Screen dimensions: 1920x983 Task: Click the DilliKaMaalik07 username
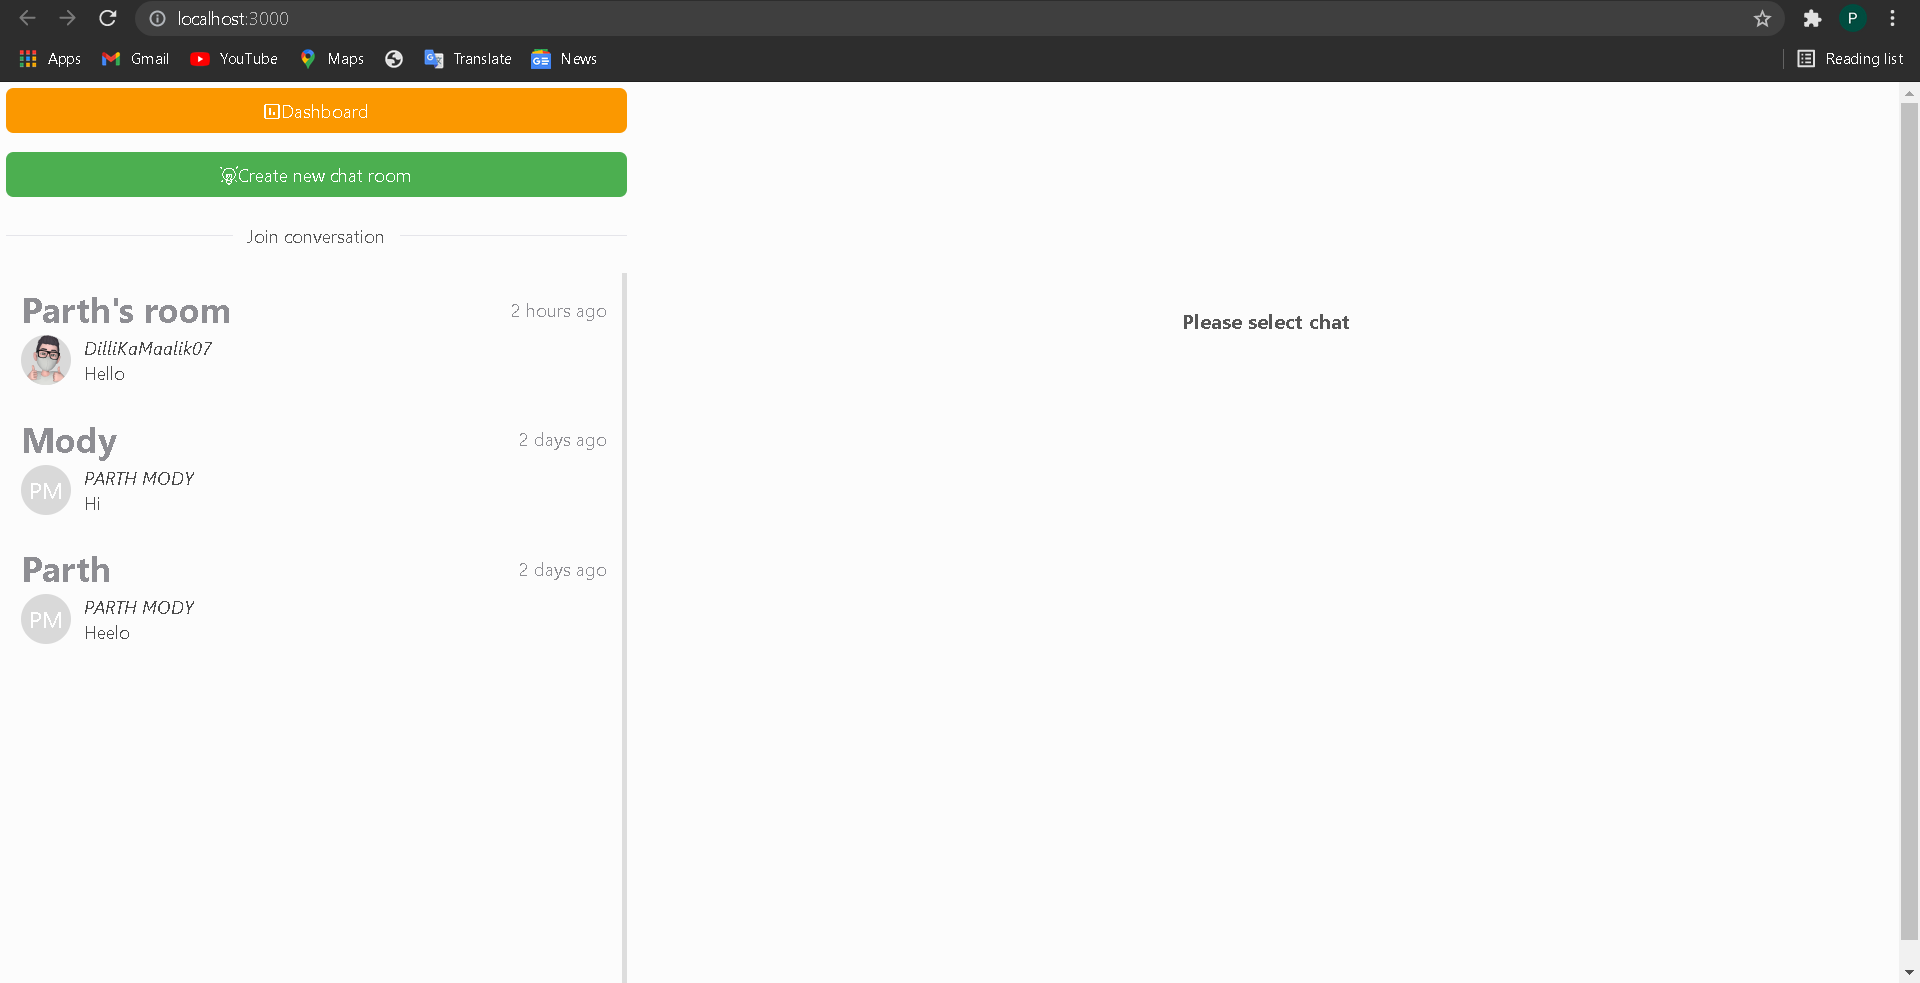click(x=148, y=348)
